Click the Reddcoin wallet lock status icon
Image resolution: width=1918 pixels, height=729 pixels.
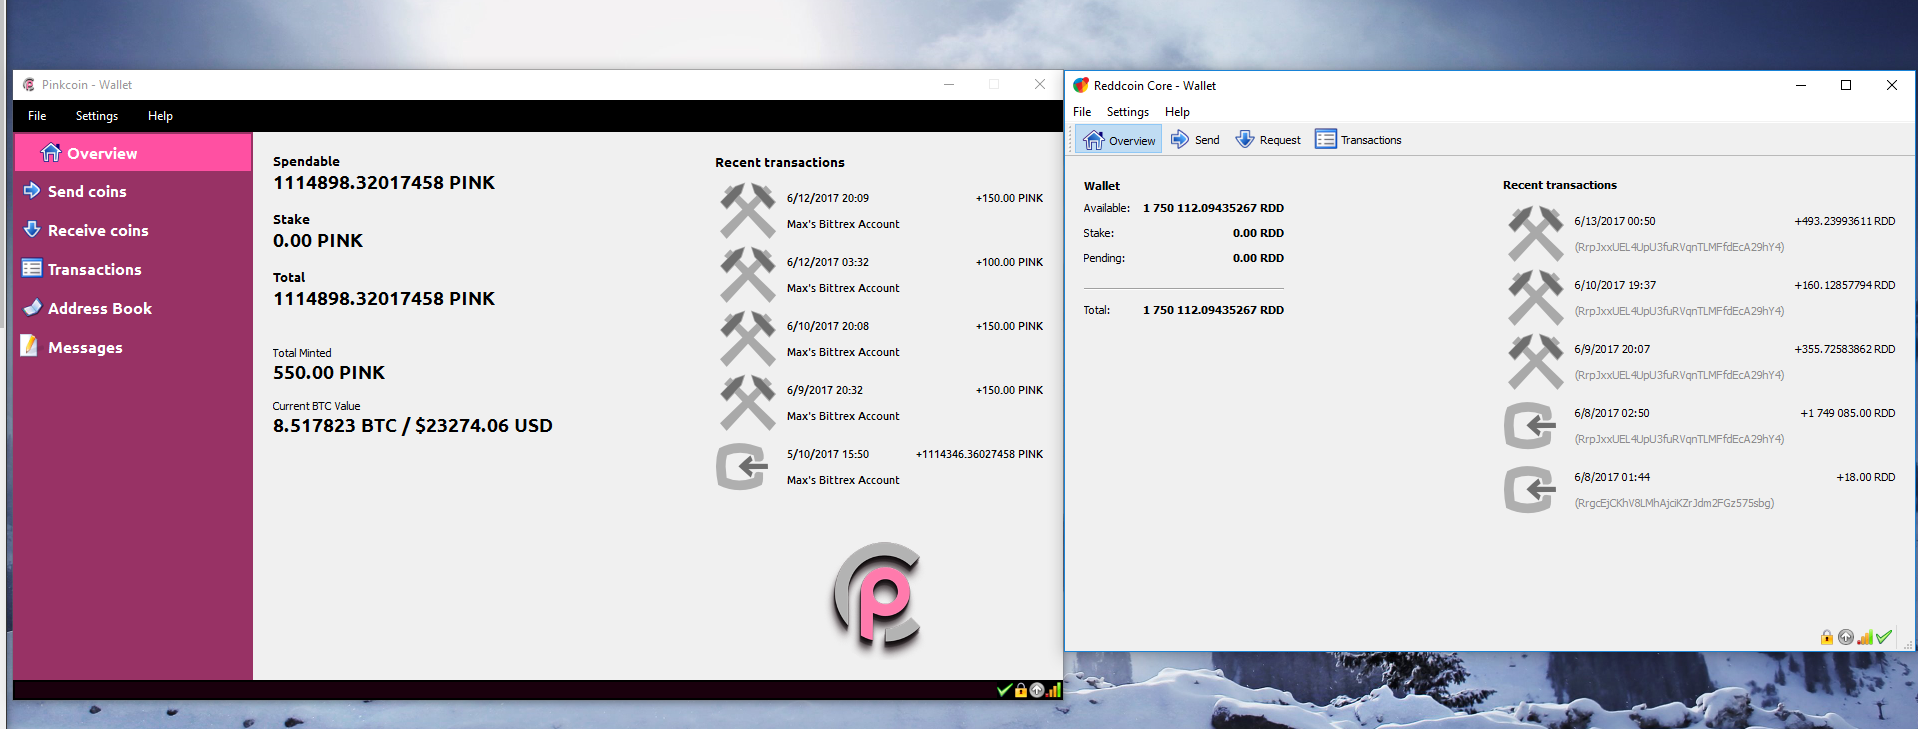(x=1827, y=637)
